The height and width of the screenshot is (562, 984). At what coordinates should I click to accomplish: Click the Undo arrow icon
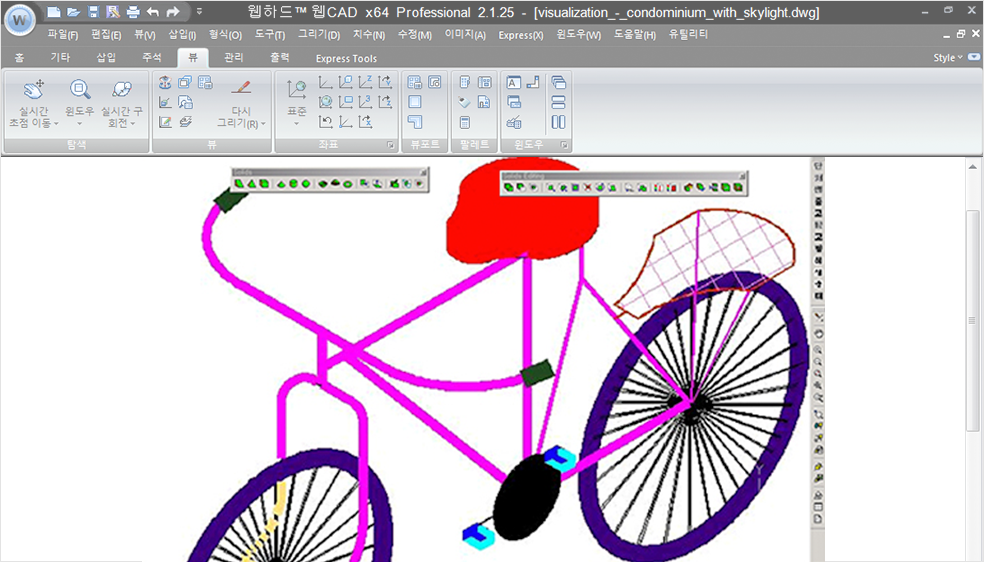pos(152,11)
